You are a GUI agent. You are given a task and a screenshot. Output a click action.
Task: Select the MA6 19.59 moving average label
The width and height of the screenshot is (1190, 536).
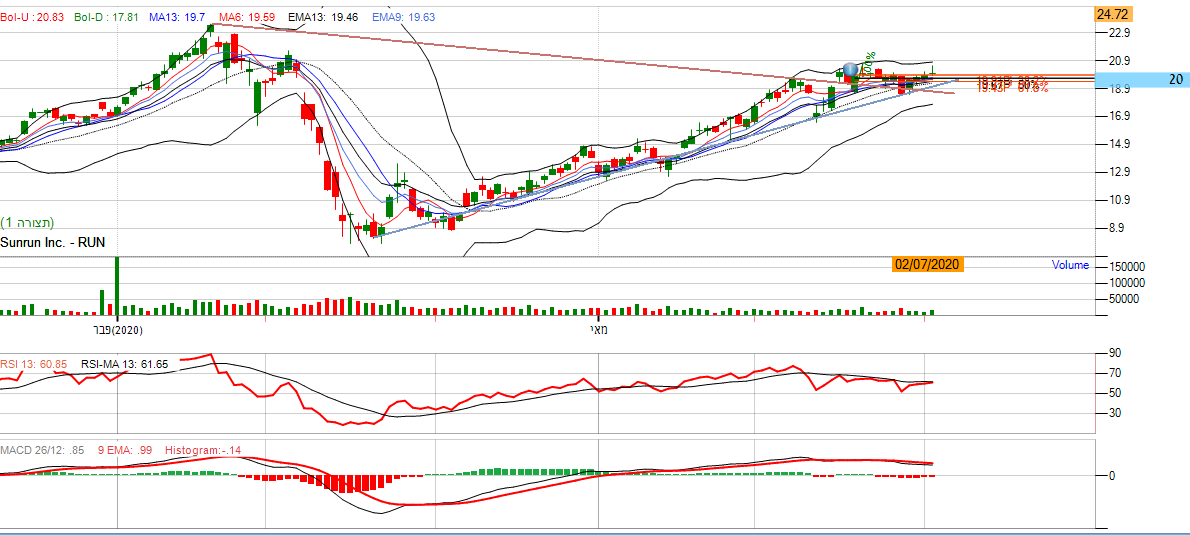tap(248, 16)
